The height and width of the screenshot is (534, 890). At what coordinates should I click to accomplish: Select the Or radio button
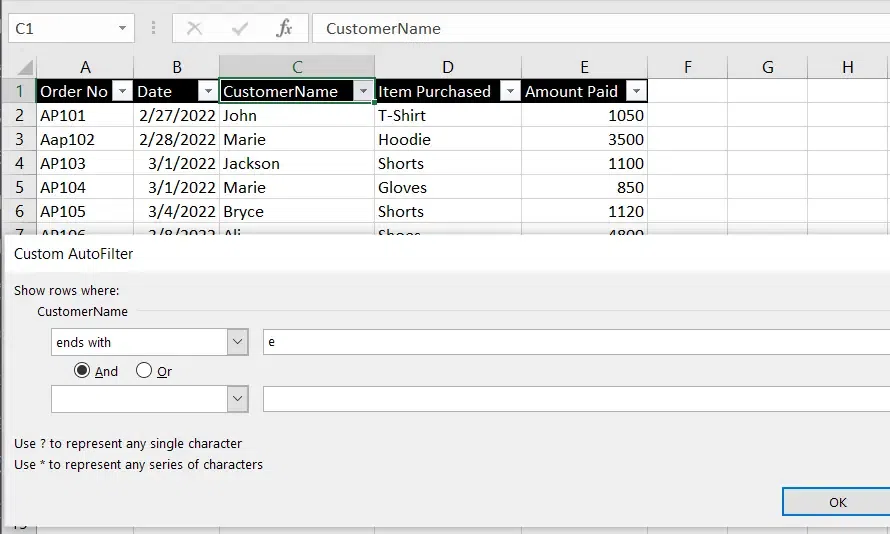[x=144, y=371]
